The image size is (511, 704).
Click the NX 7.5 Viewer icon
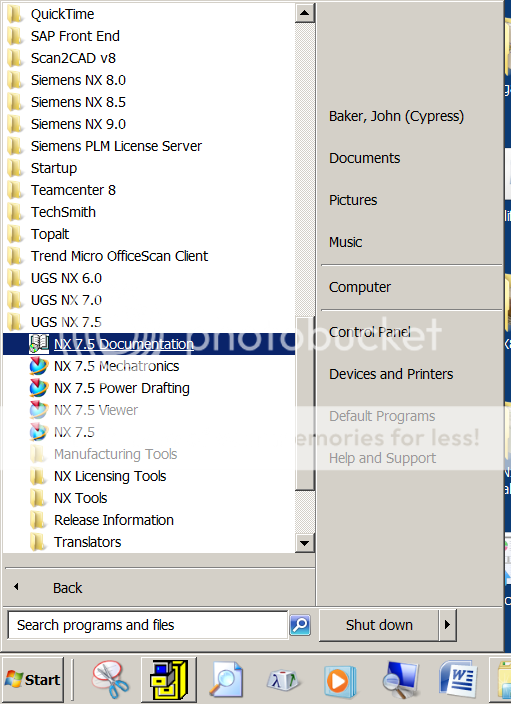(x=39, y=410)
